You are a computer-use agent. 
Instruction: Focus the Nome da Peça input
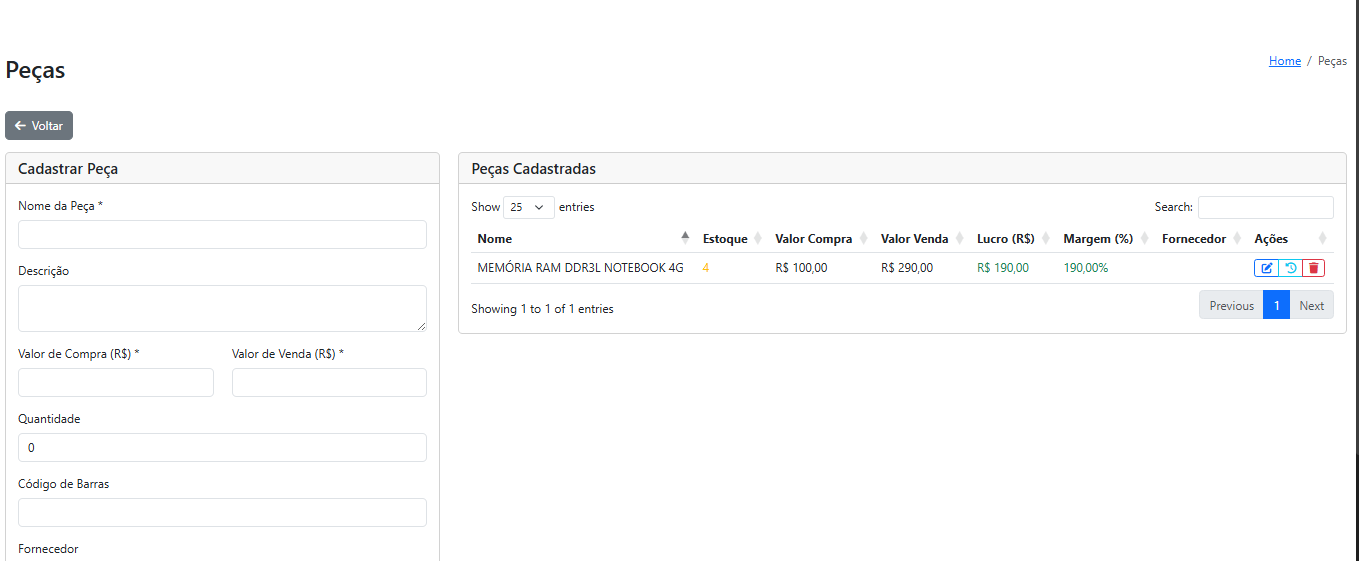(222, 234)
